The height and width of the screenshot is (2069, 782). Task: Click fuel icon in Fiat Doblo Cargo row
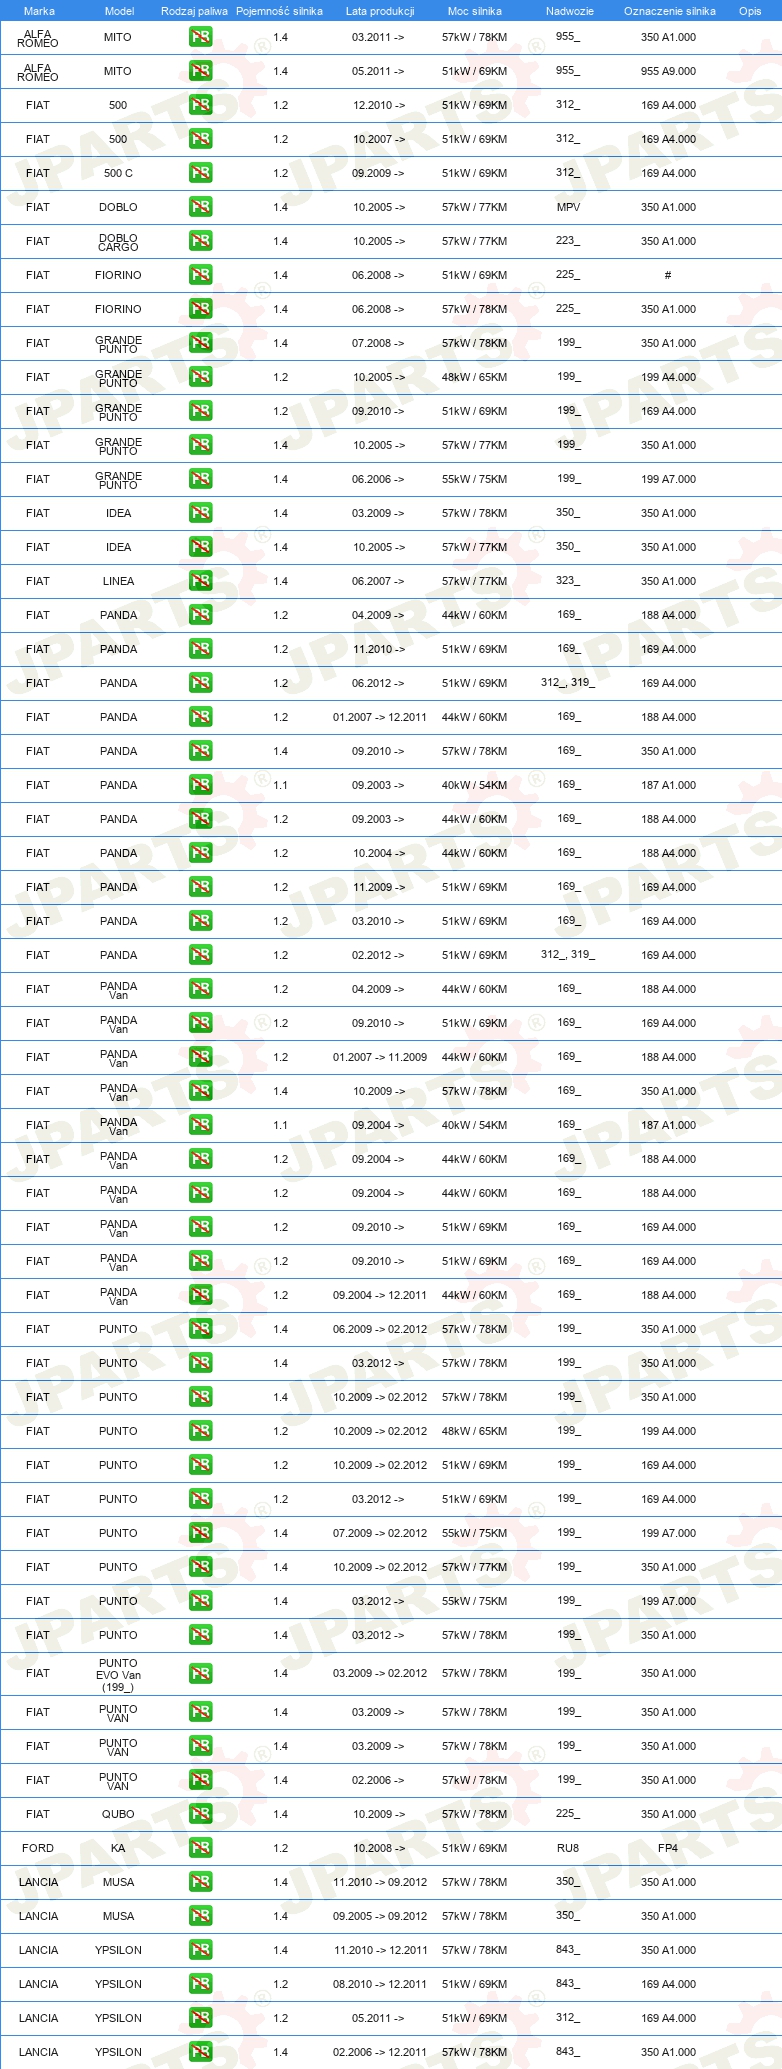point(200,241)
